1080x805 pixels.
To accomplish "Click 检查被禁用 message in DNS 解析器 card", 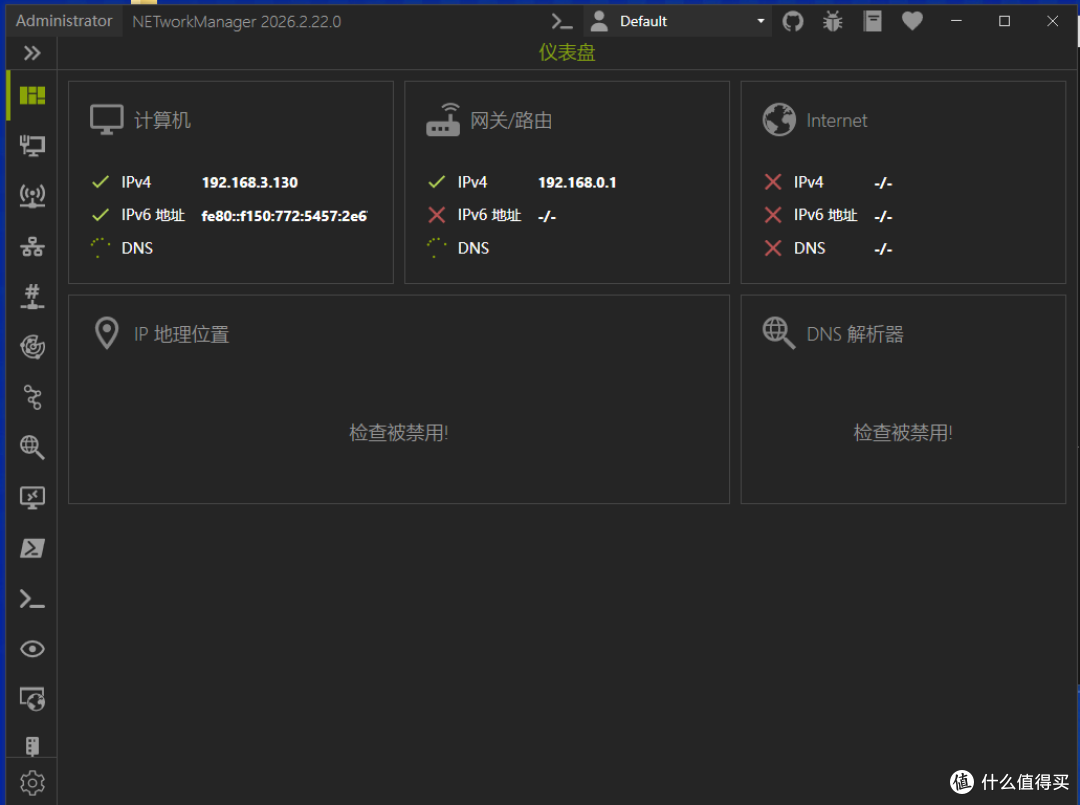I will coord(902,432).
